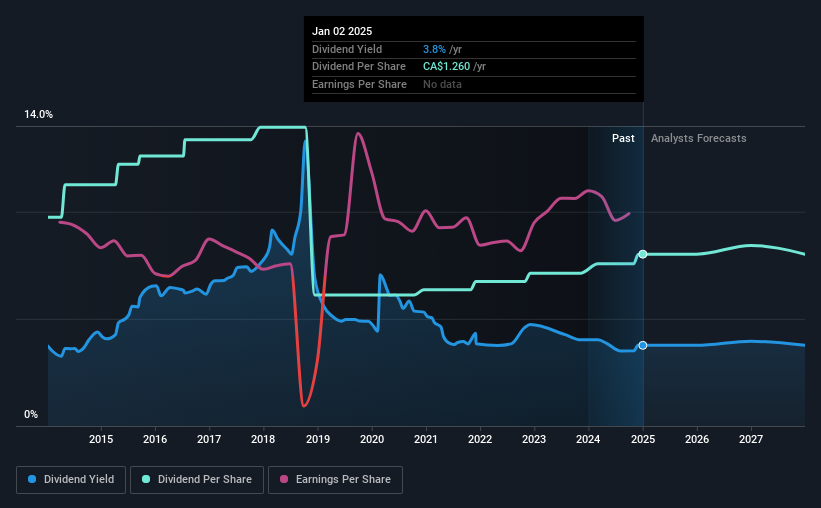Viewport: 821px width, 508px height.
Task: Click the pink Earnings Per Share legend dot
Action: [284, 479]
